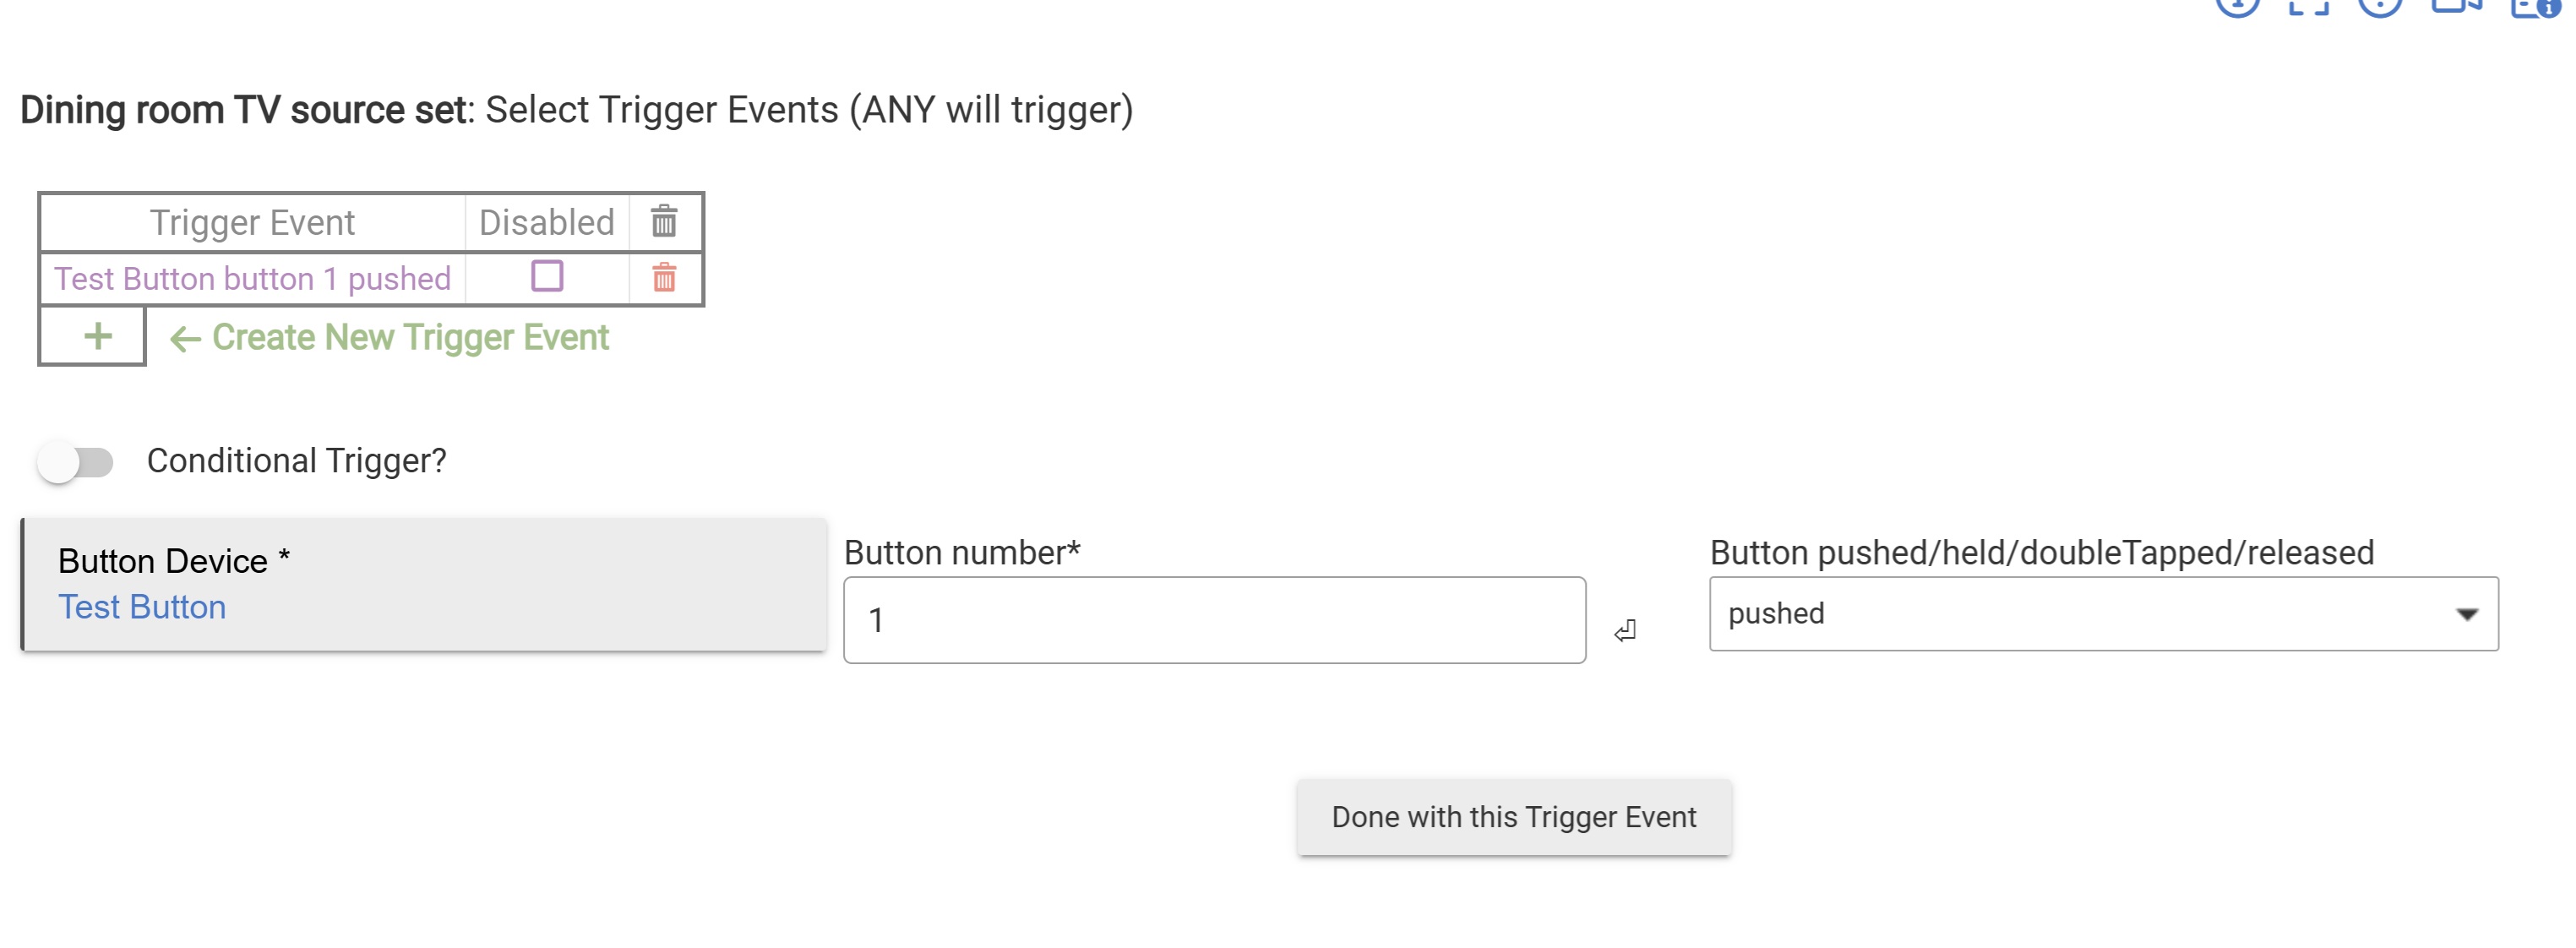Delete the Test Button trigger with red trash
This screenshot has width=2576, height=948.
pos(664,277)
